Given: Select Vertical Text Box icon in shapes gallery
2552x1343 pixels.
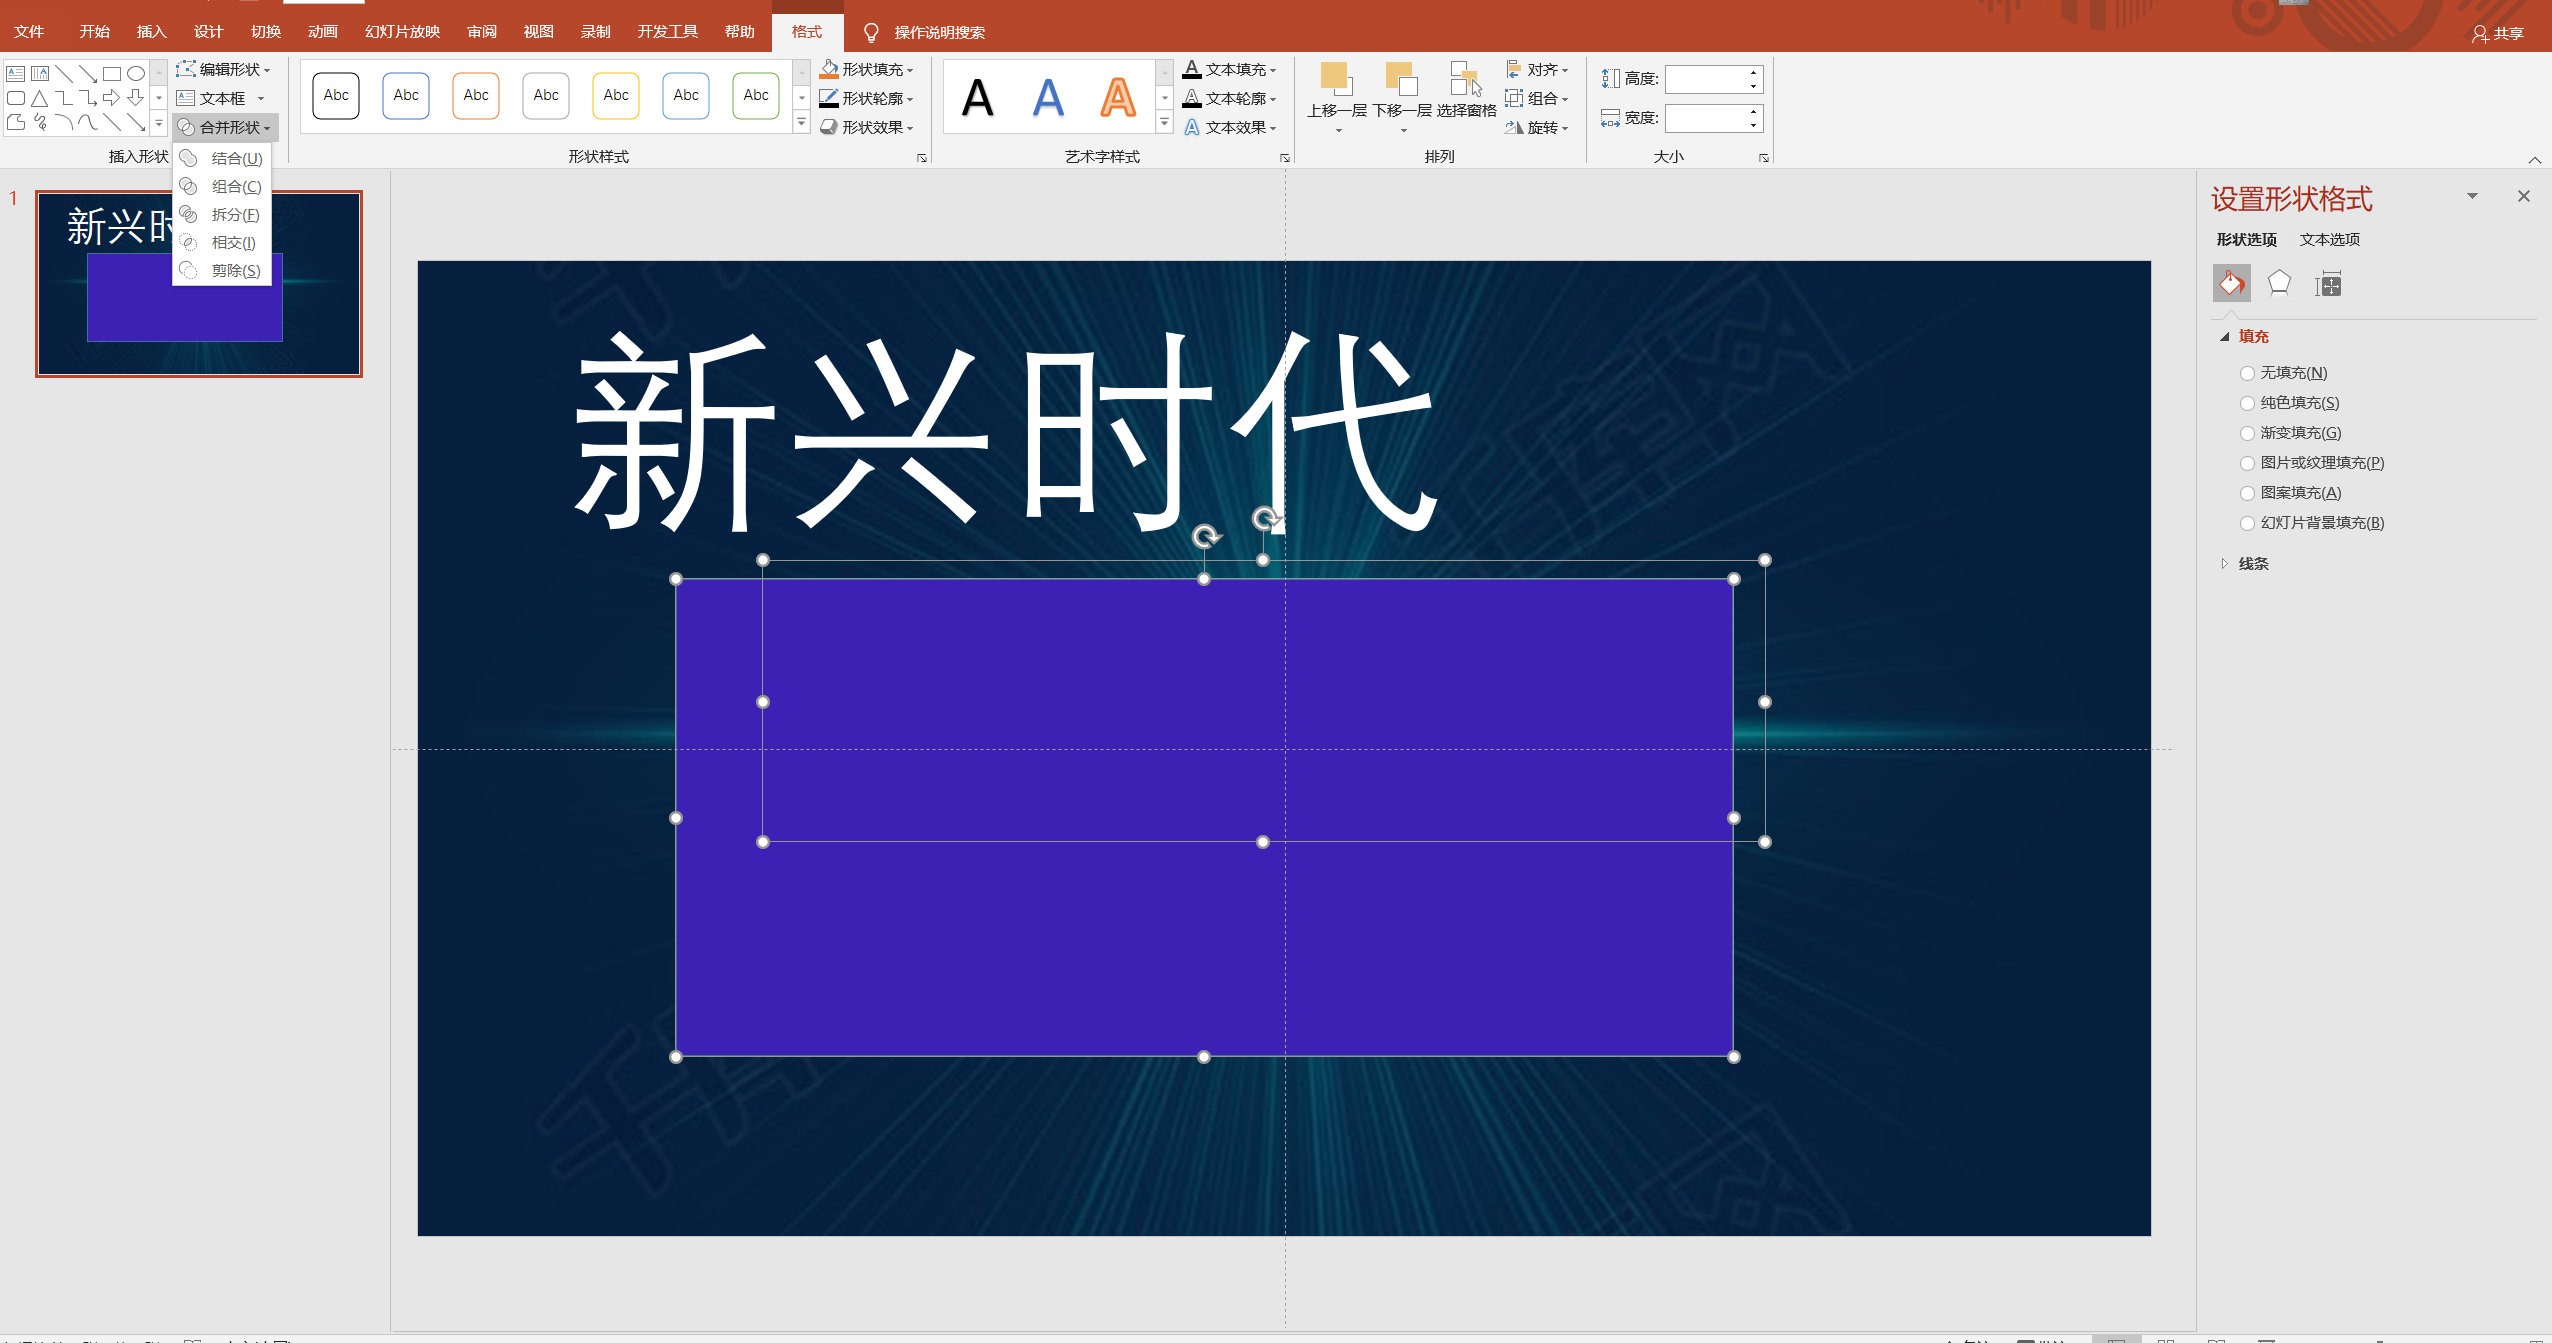Looking at the screenshot, I should pos(40,73).
